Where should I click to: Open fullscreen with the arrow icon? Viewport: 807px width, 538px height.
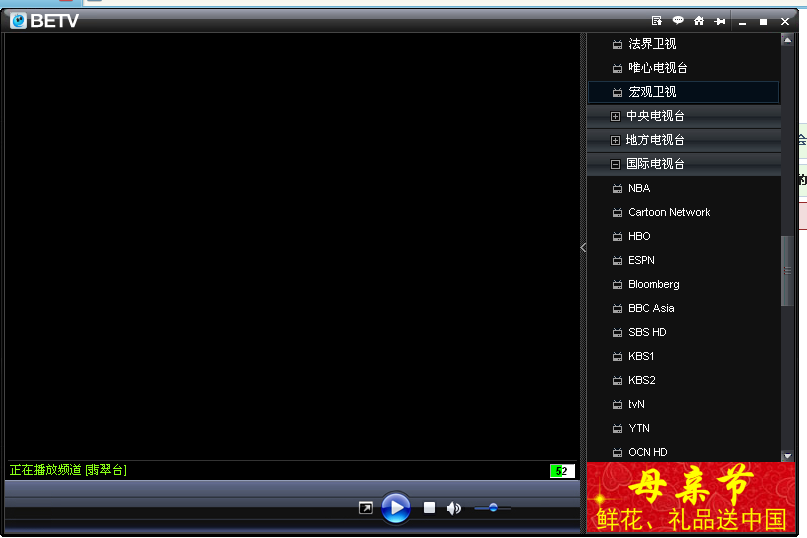click(366, 508)
